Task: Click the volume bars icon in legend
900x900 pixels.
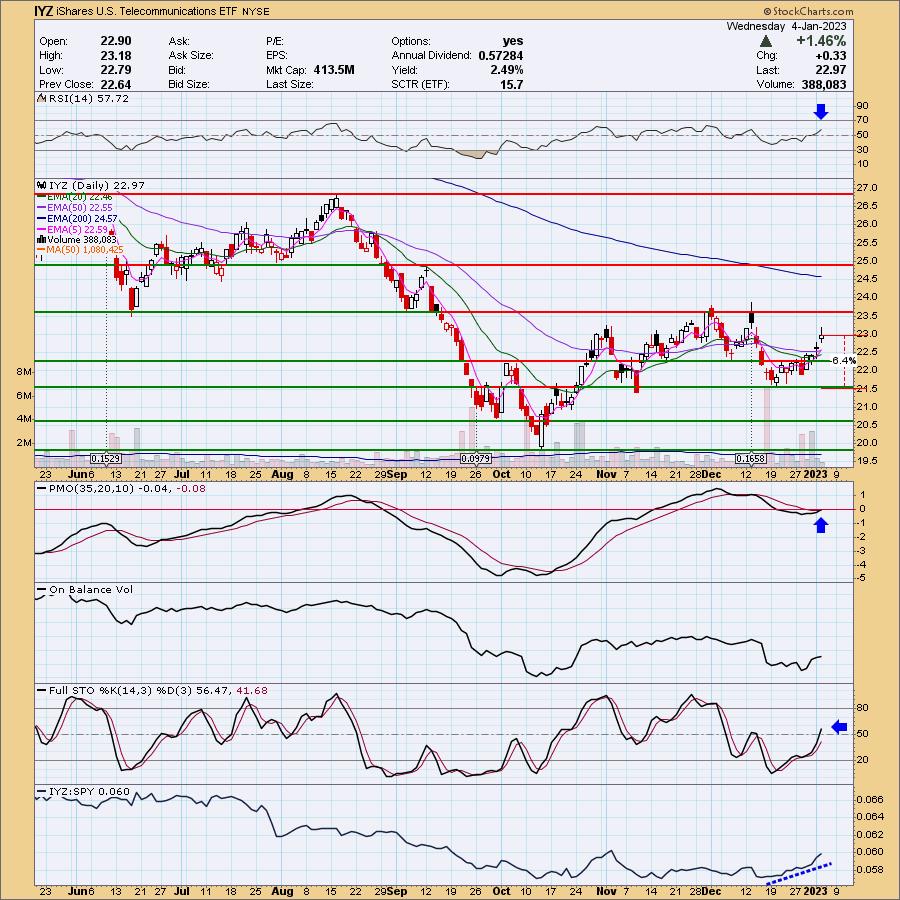Action: coord(41,239)
